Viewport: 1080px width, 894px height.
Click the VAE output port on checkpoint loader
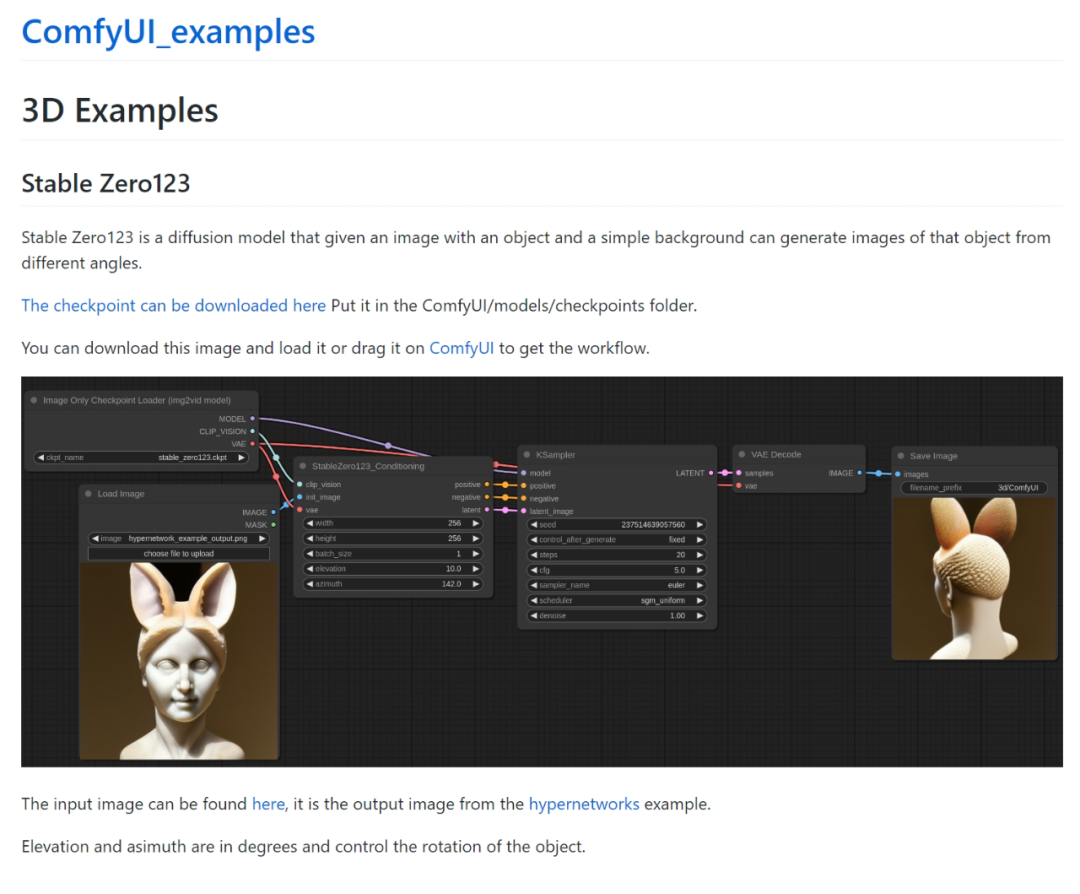pos(253,444)
